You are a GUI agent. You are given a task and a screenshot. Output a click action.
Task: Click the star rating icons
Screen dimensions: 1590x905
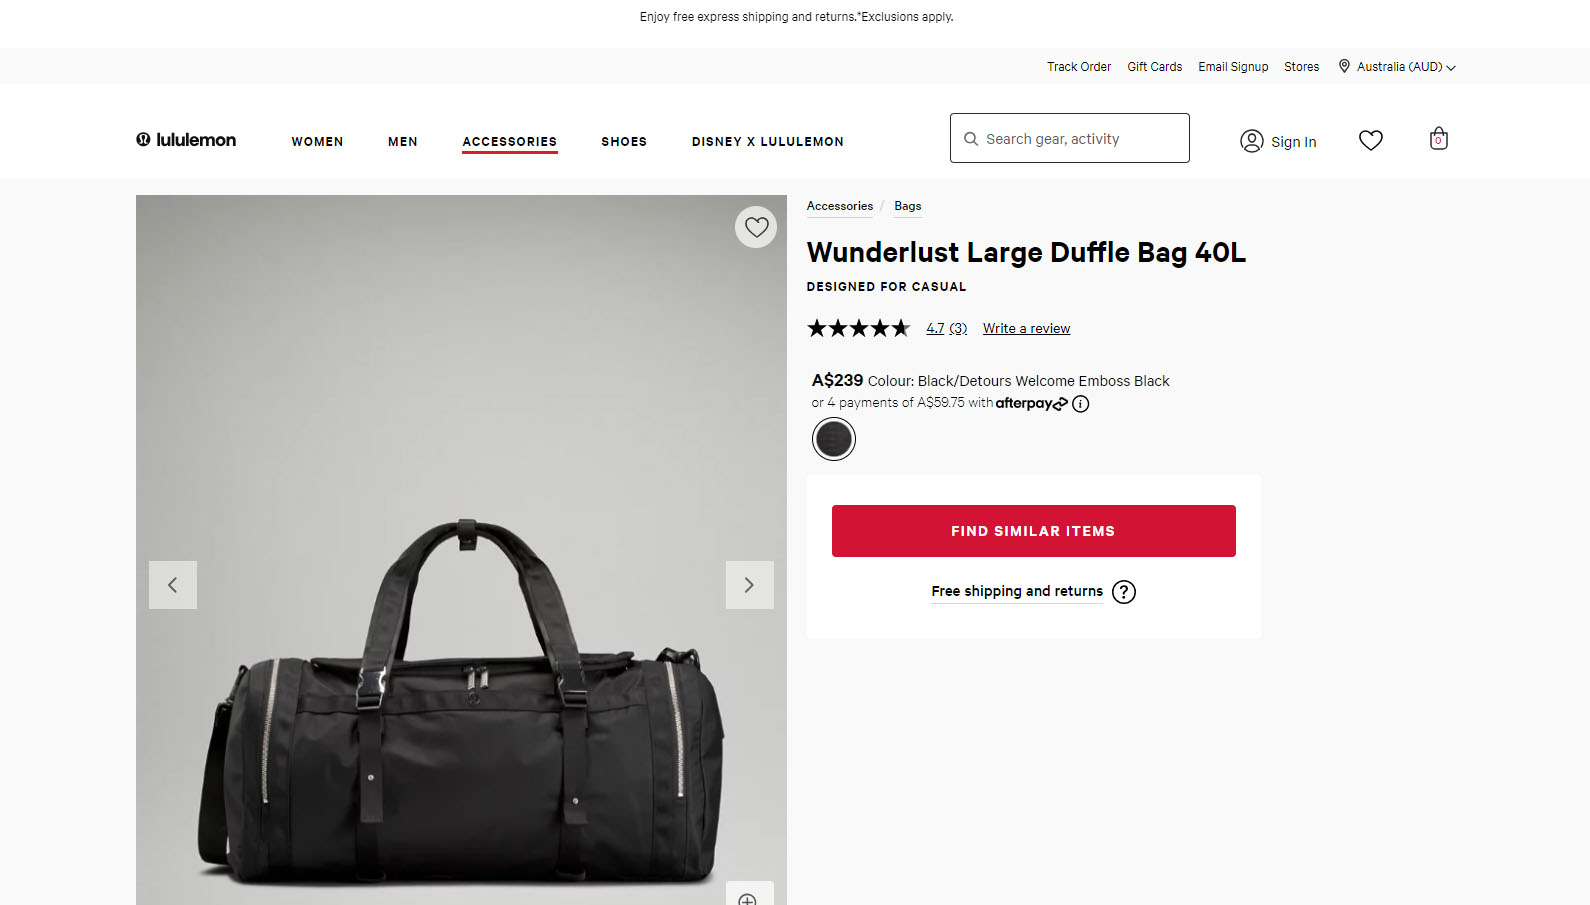click(x=858, y=328)
